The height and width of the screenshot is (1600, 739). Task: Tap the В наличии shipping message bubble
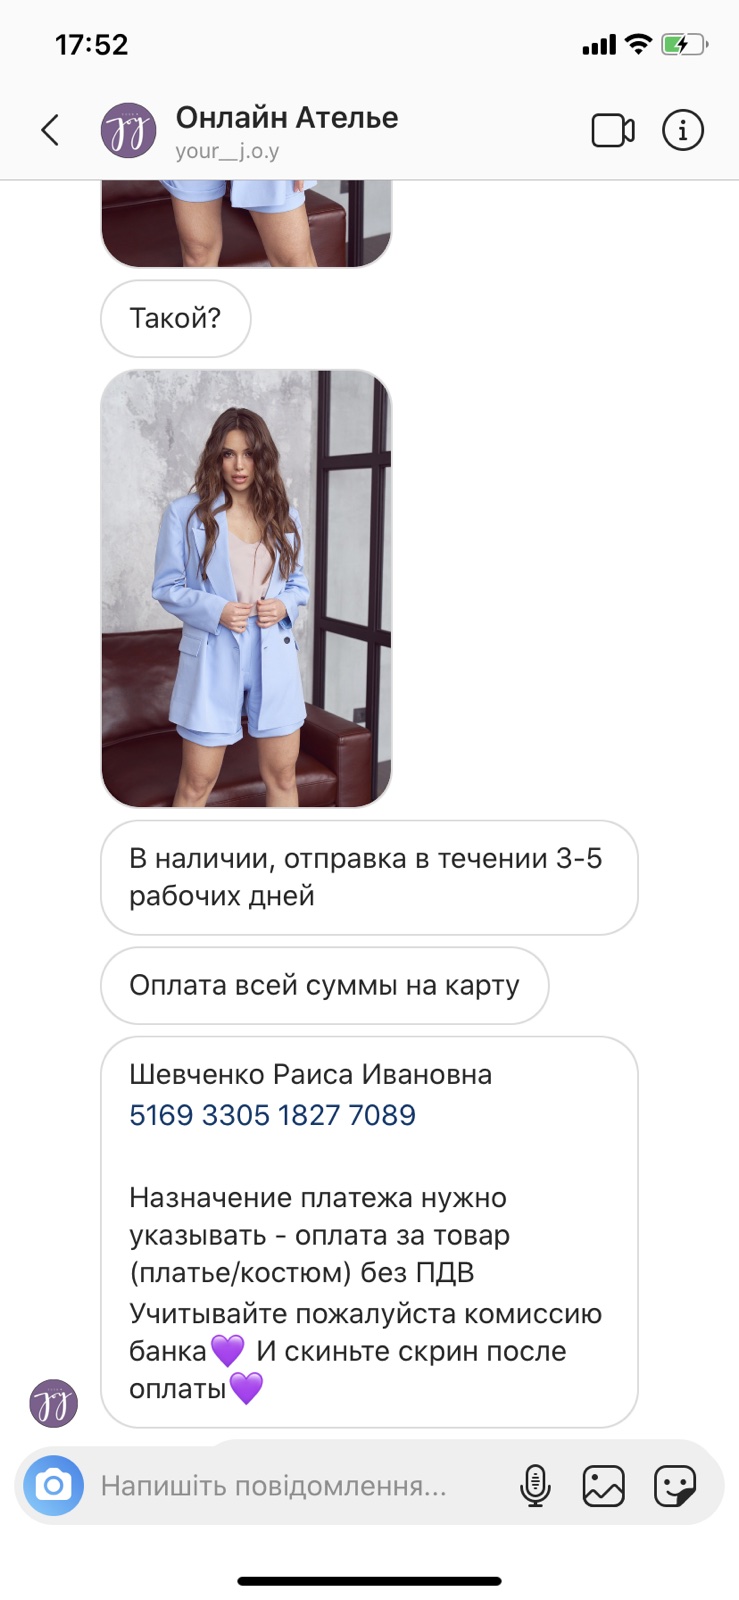(x=369, y=877)
